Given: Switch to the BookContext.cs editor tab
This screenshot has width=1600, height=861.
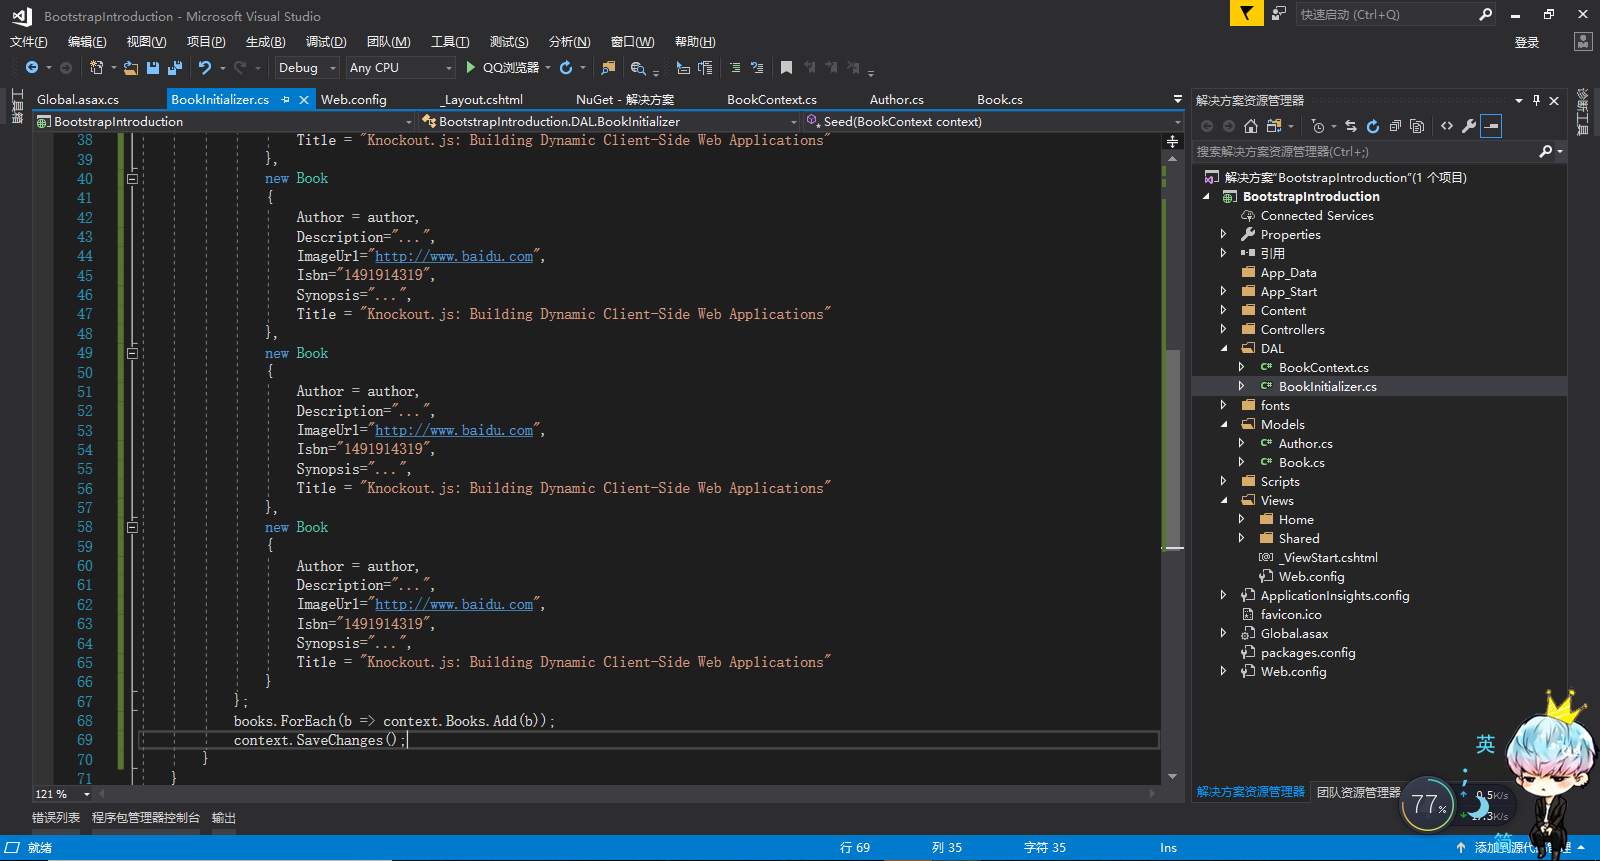Looking at the screenshot, I should tap(771, 100).
